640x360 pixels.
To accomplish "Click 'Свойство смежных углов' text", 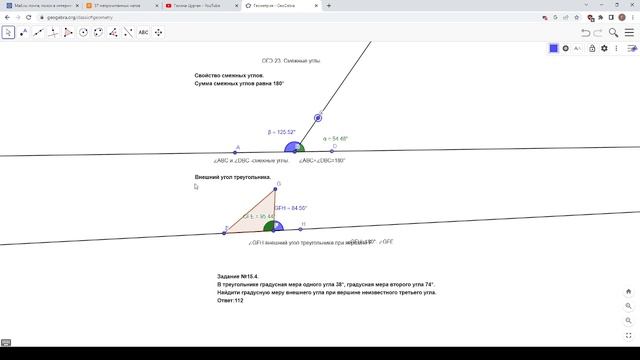I will 229,76.
